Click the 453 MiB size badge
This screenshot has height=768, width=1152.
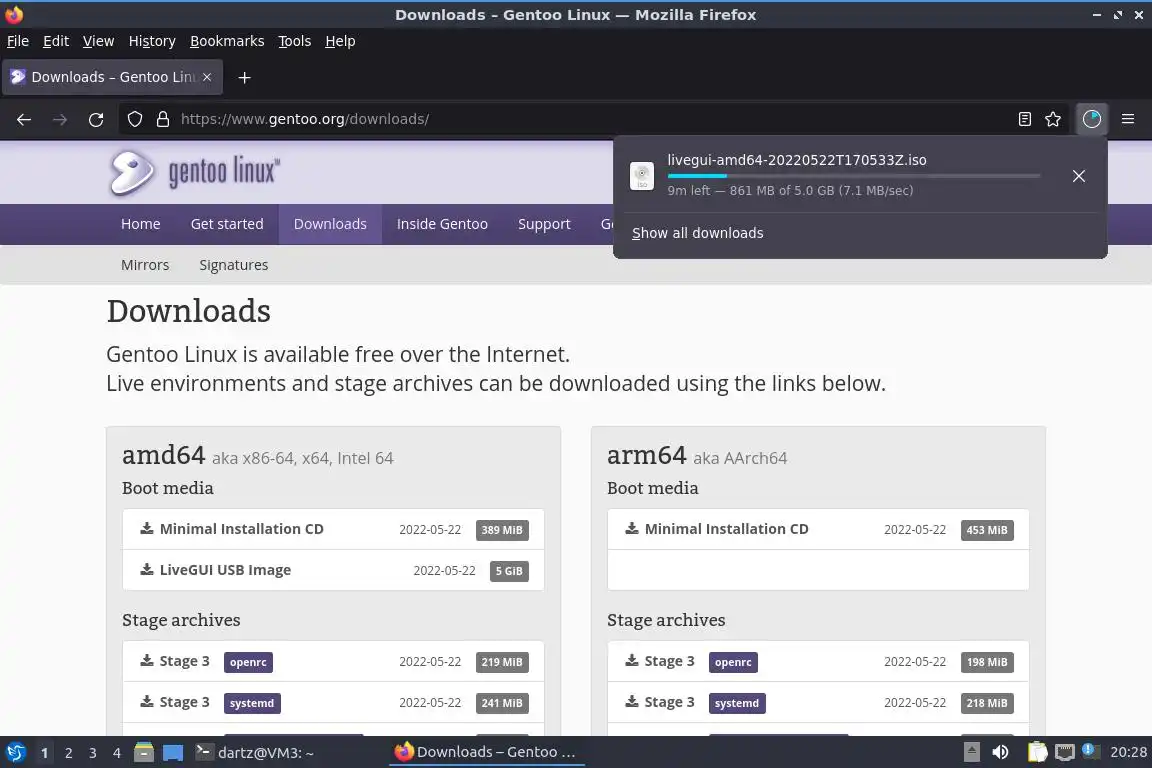pos(987,530)
